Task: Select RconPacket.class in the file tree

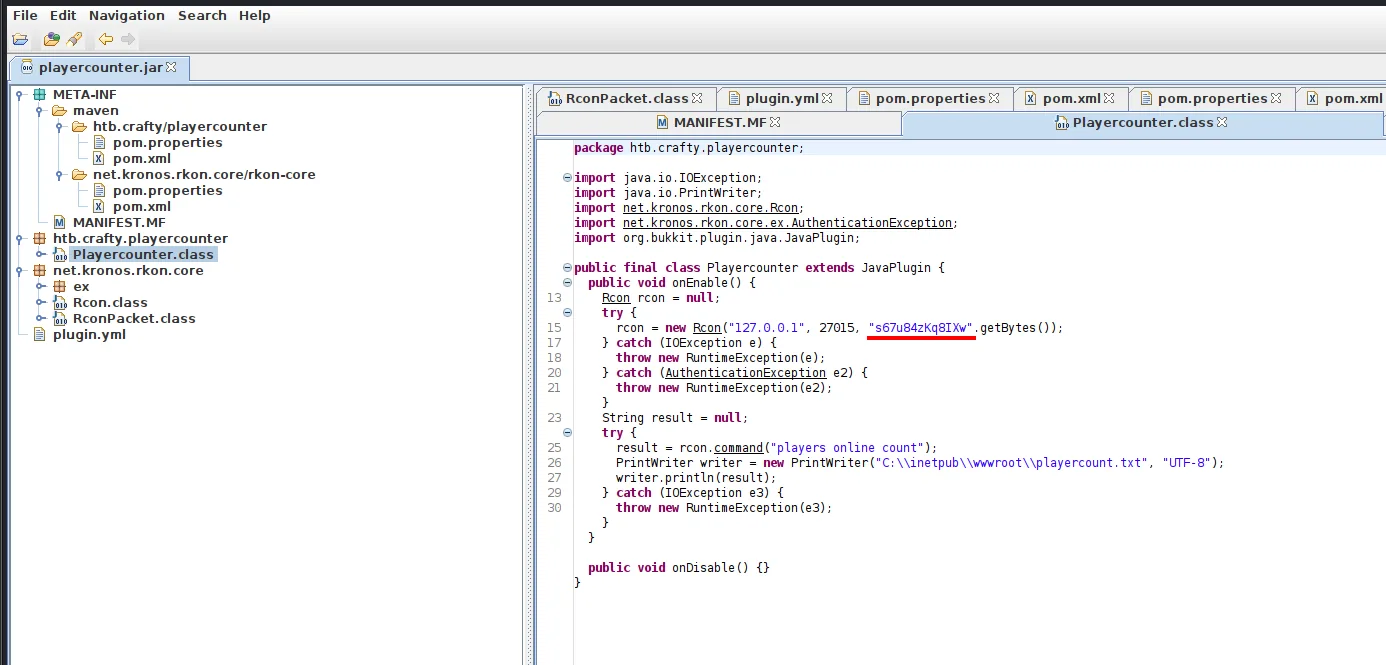Action: tap(134, 318)
